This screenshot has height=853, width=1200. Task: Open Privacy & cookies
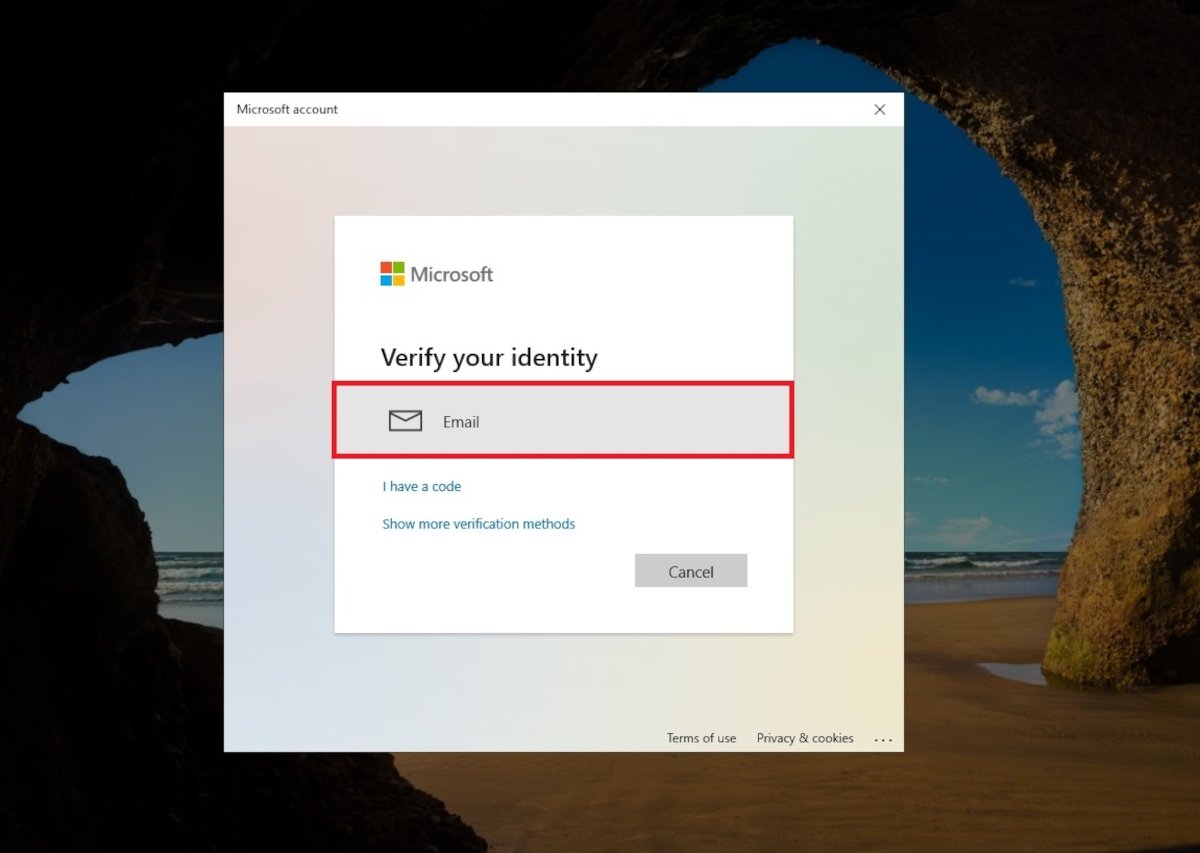tap(805, 738)
